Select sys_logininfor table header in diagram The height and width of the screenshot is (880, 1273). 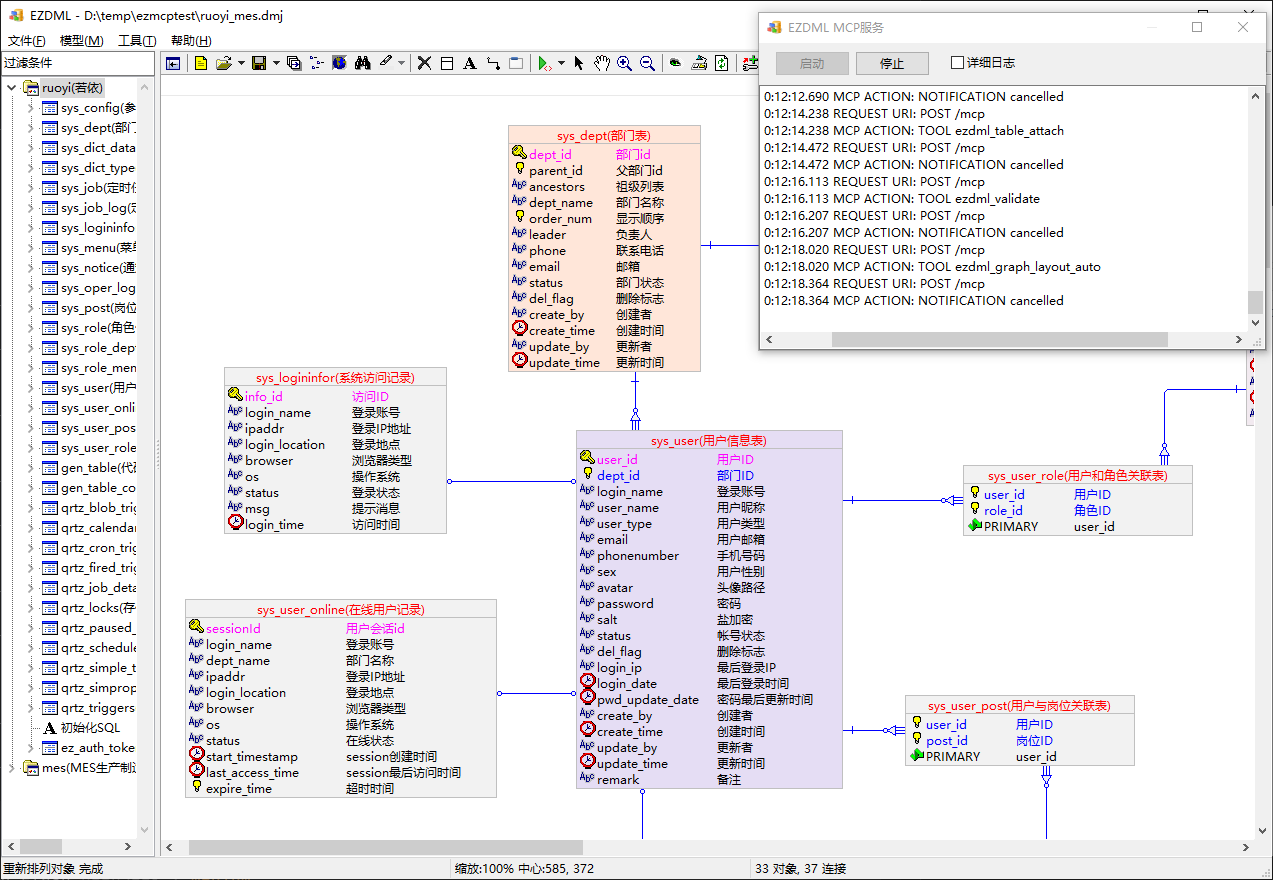point(335,378)
